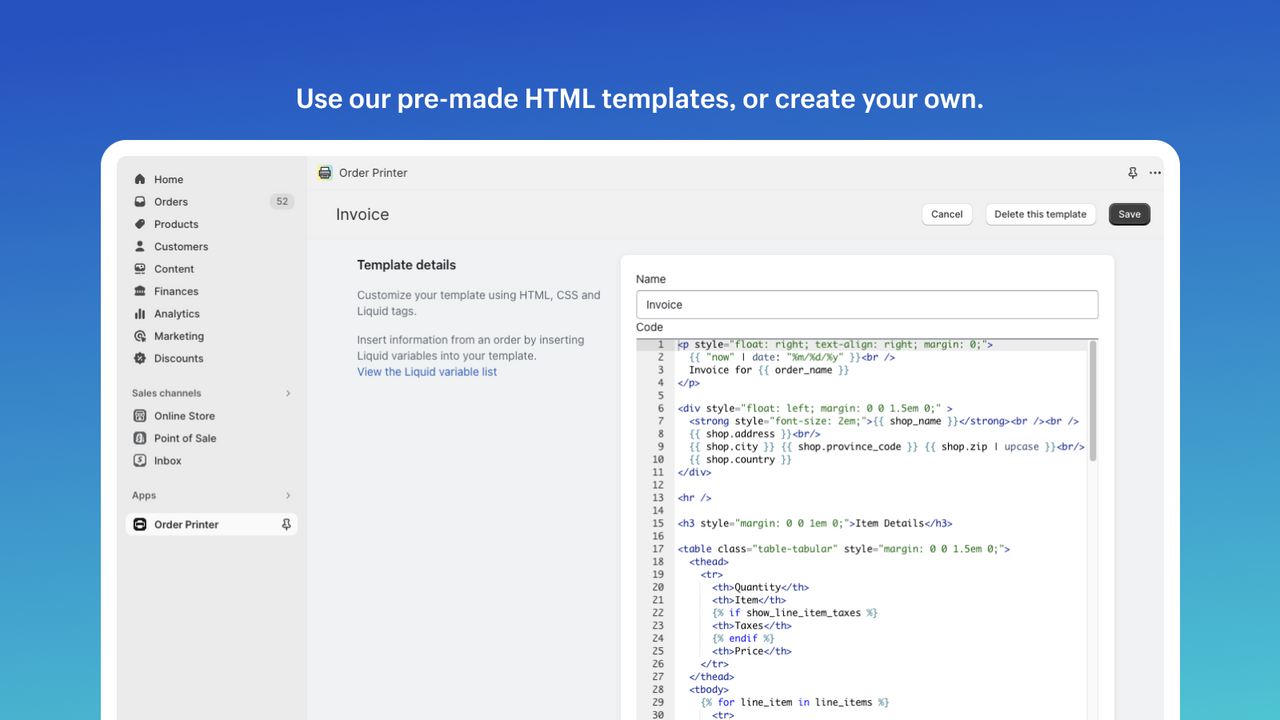The image size is (1280, 720).
Task: Open the Marketing section
Action: pyautogui.click(x=180, y=336)
